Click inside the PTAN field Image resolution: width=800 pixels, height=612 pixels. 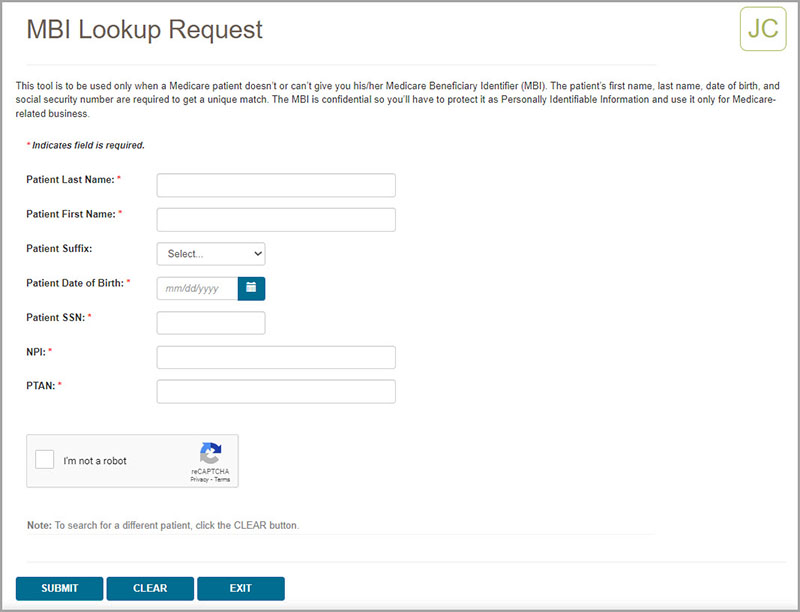[x=275, y=390]
